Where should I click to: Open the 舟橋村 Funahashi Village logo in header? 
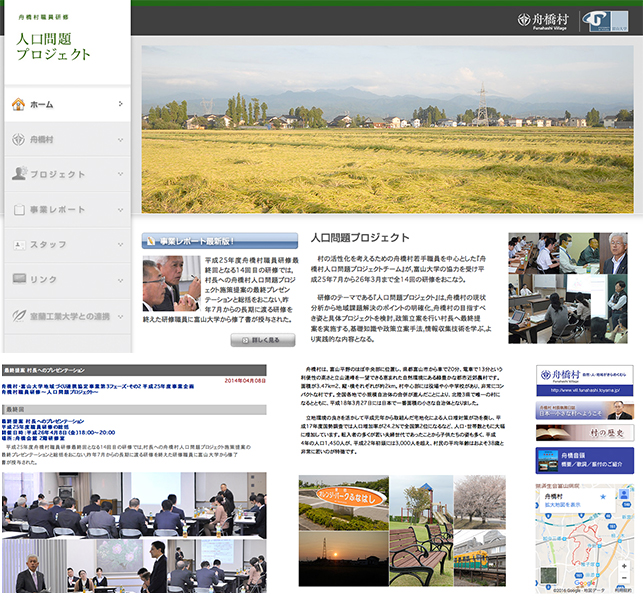tap(543, 21)
